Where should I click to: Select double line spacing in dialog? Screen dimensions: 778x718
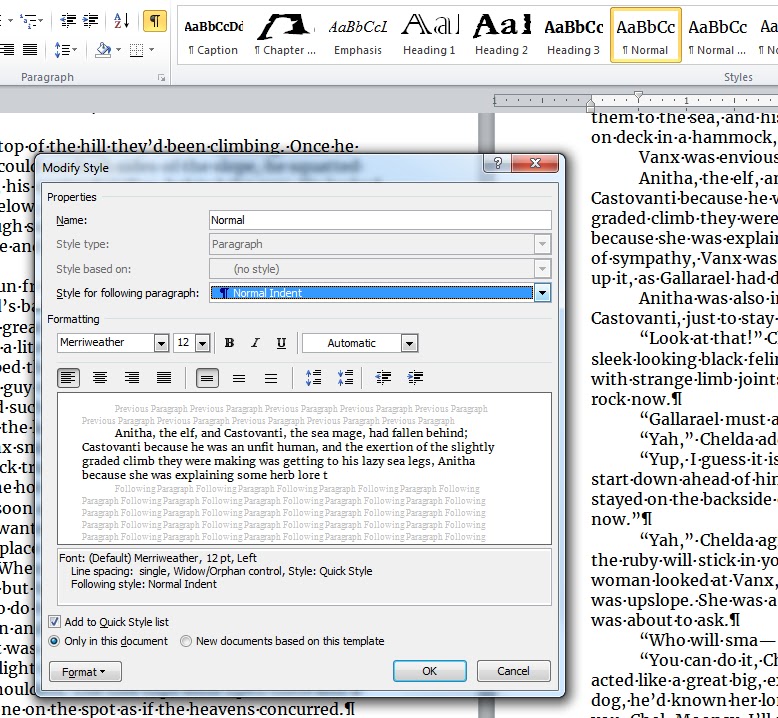point(271,378)
